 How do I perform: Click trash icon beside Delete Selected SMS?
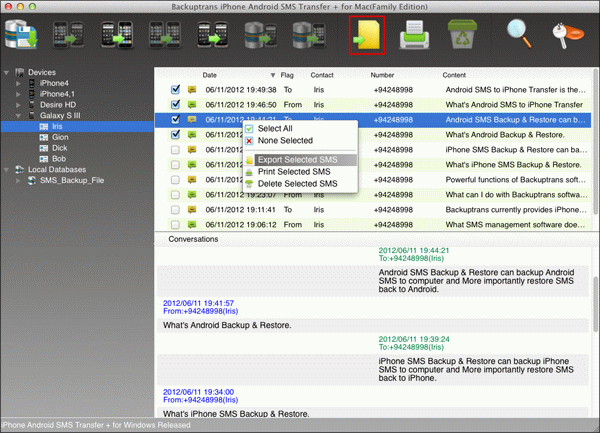(249, 184)
